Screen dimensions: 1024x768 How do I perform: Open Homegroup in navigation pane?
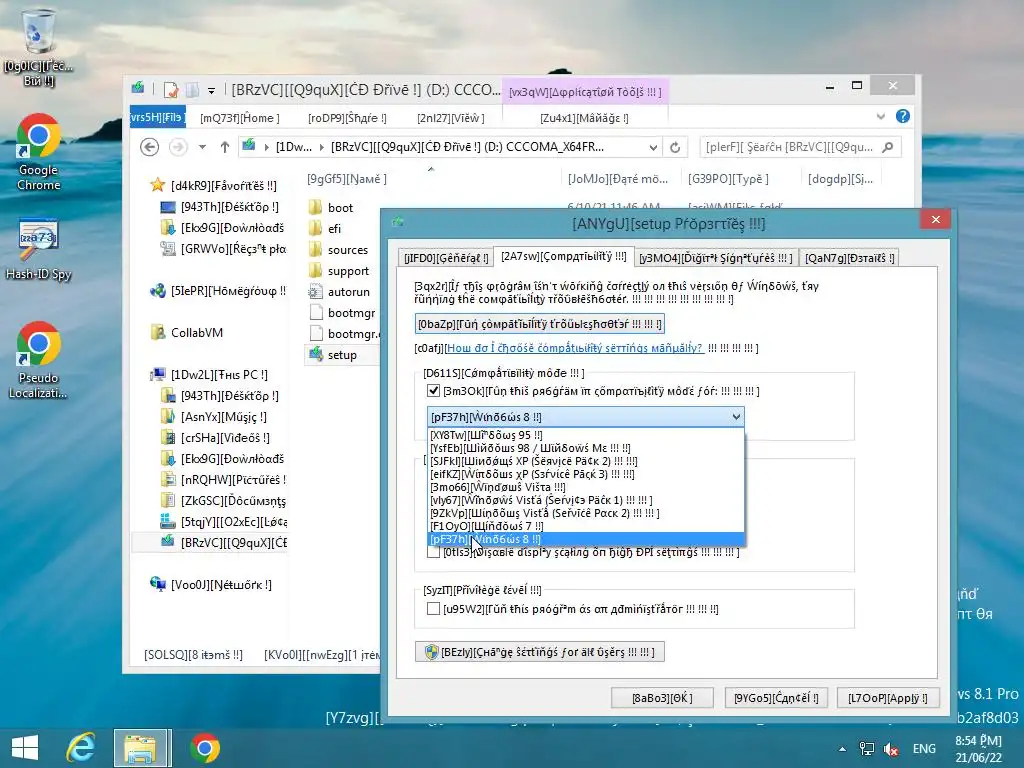tap(218, 291)
